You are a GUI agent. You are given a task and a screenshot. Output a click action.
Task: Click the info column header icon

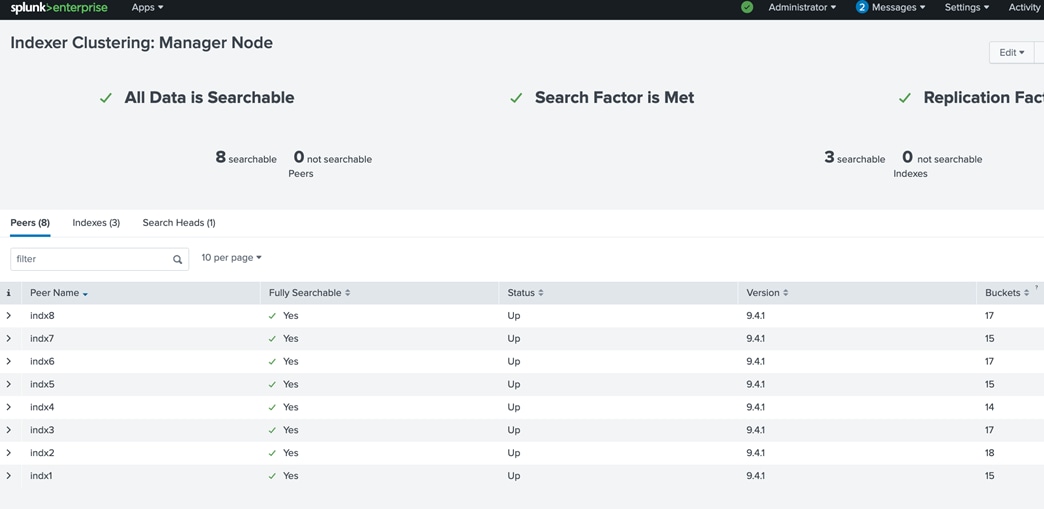point(9,292)
